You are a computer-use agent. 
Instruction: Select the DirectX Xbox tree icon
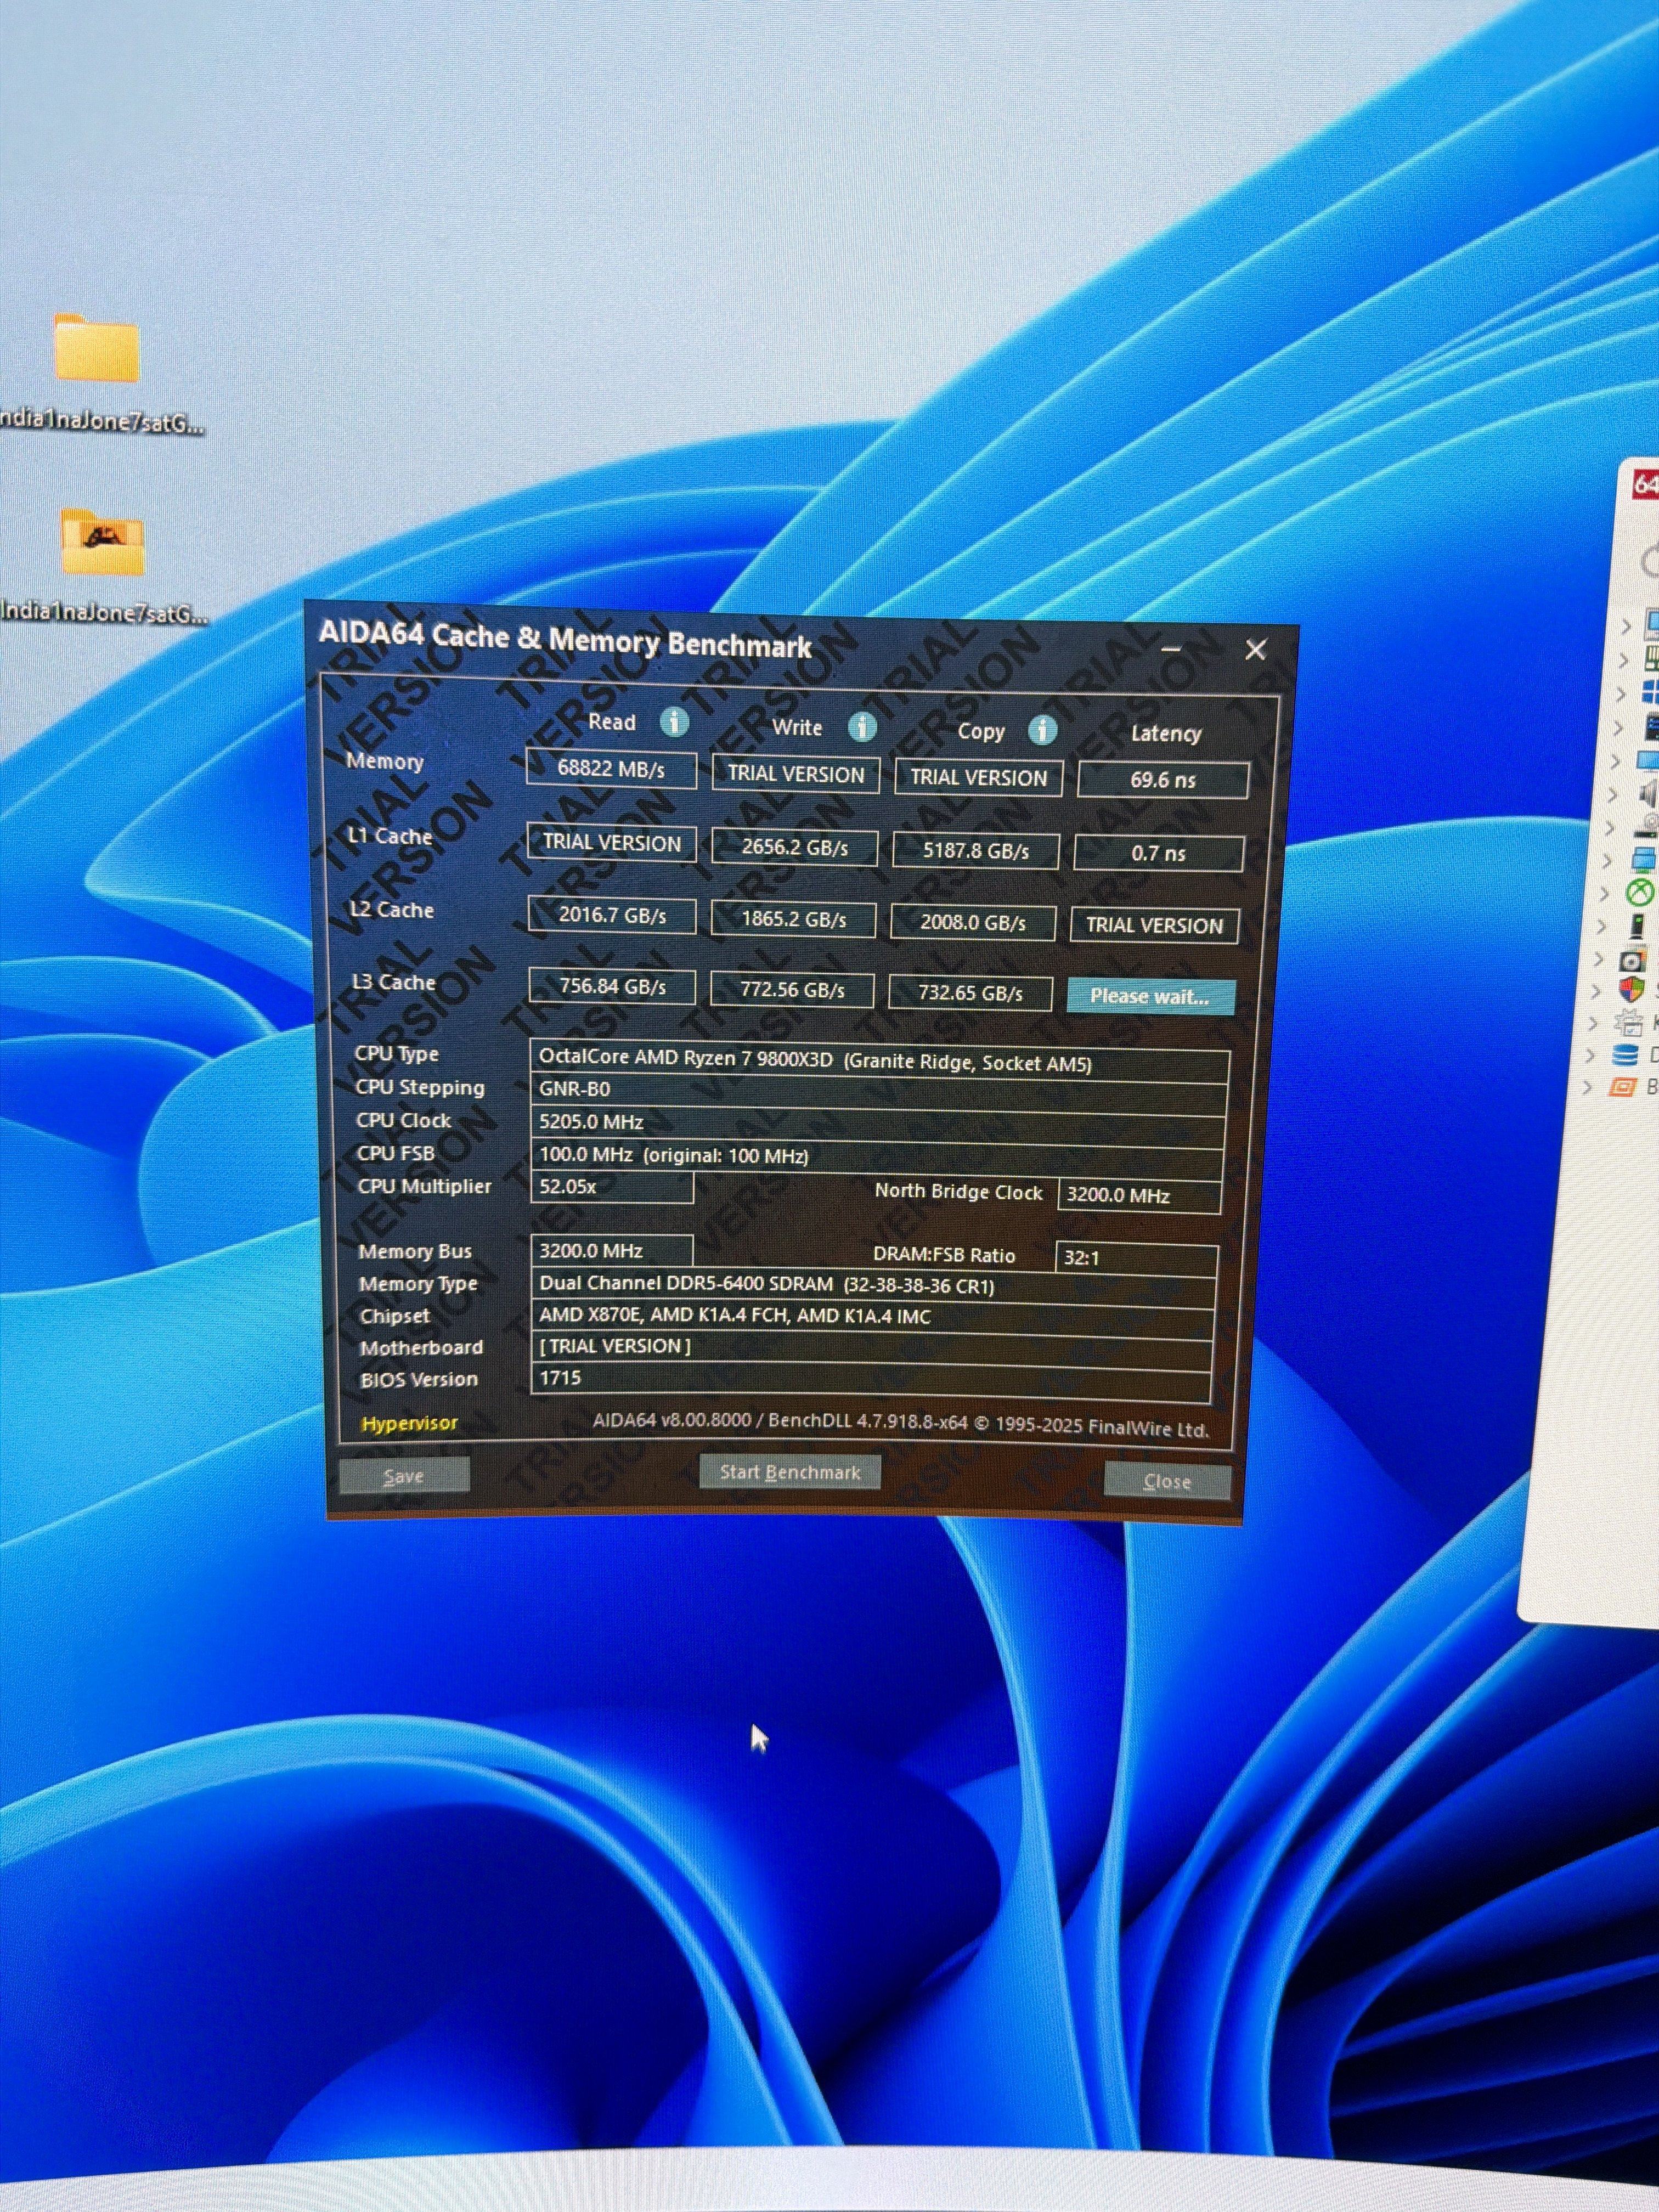pyautogui.click(x=1640, y=892)
